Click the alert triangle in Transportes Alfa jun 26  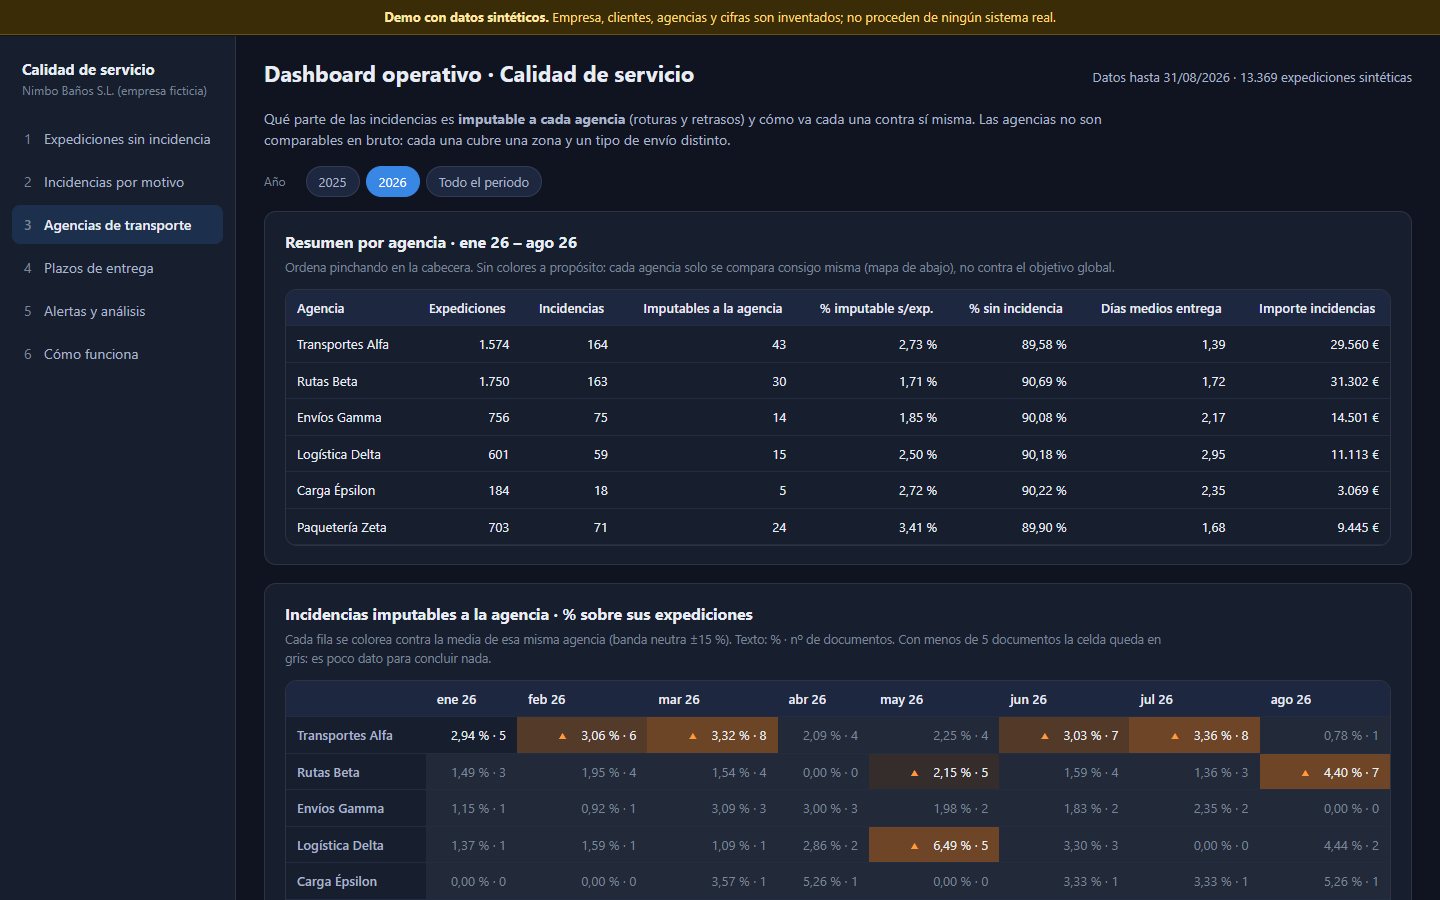1044,736
